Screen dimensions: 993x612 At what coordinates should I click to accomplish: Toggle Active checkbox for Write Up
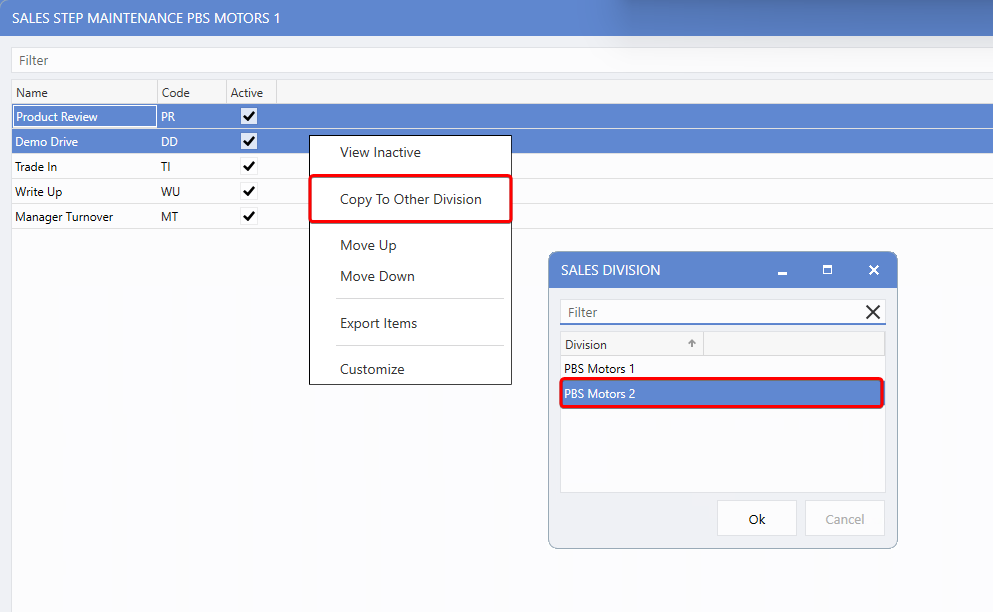tap(249, 191)
